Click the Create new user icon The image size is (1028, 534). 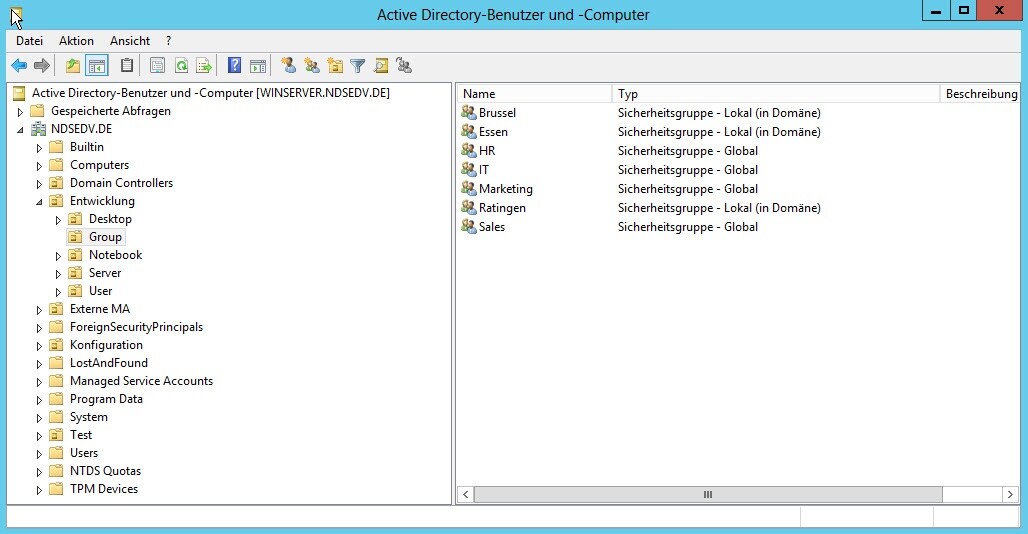[x=289, y=66]
